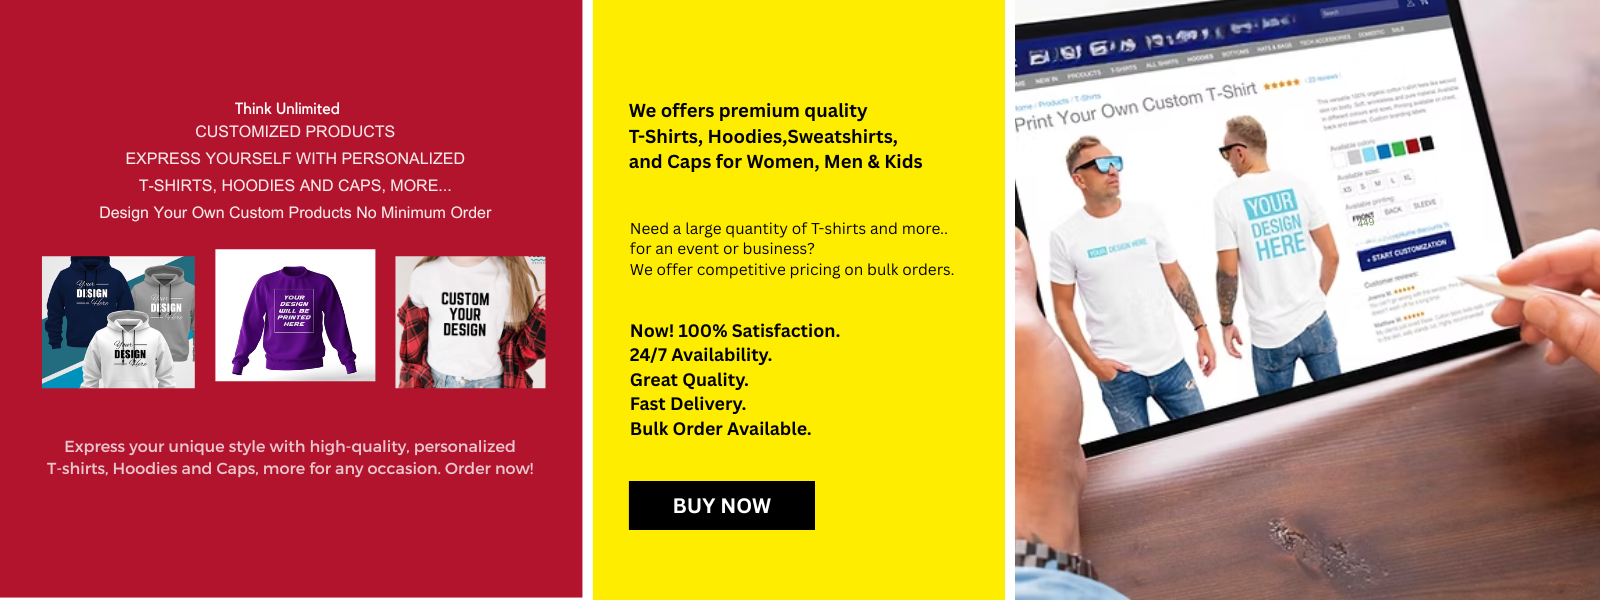Screen dimensions: 1600x600
Task: Choose SLEEVE printing option
Action: click(1424, 204)
